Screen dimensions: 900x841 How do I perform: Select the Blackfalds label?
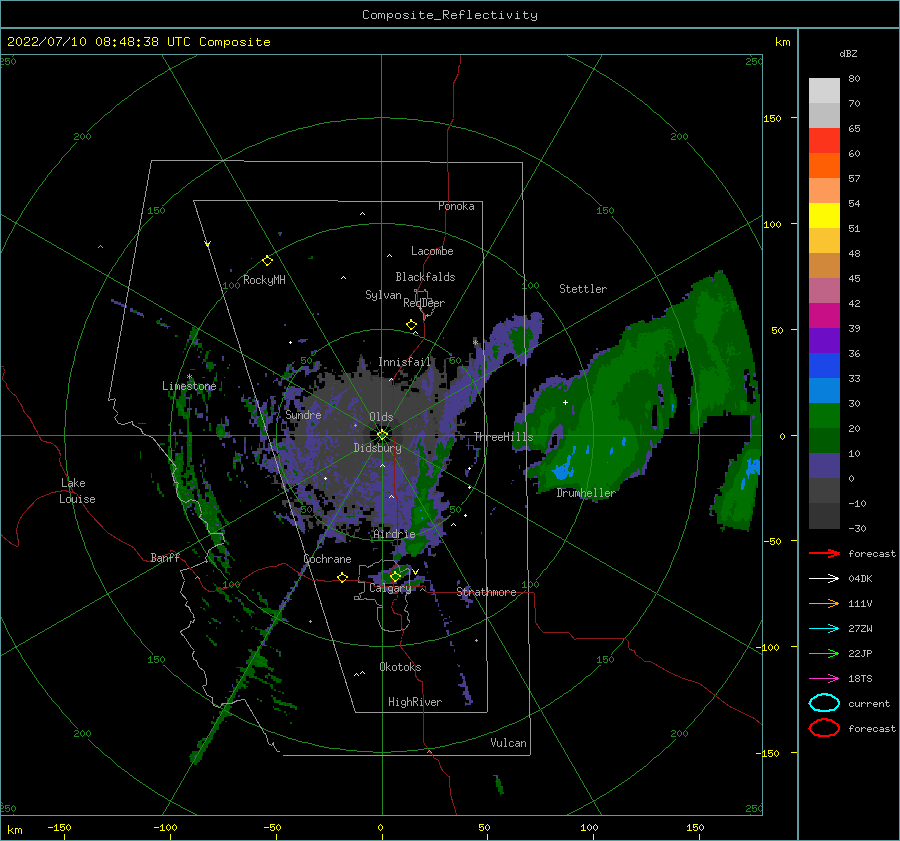[x=425, y=277]
